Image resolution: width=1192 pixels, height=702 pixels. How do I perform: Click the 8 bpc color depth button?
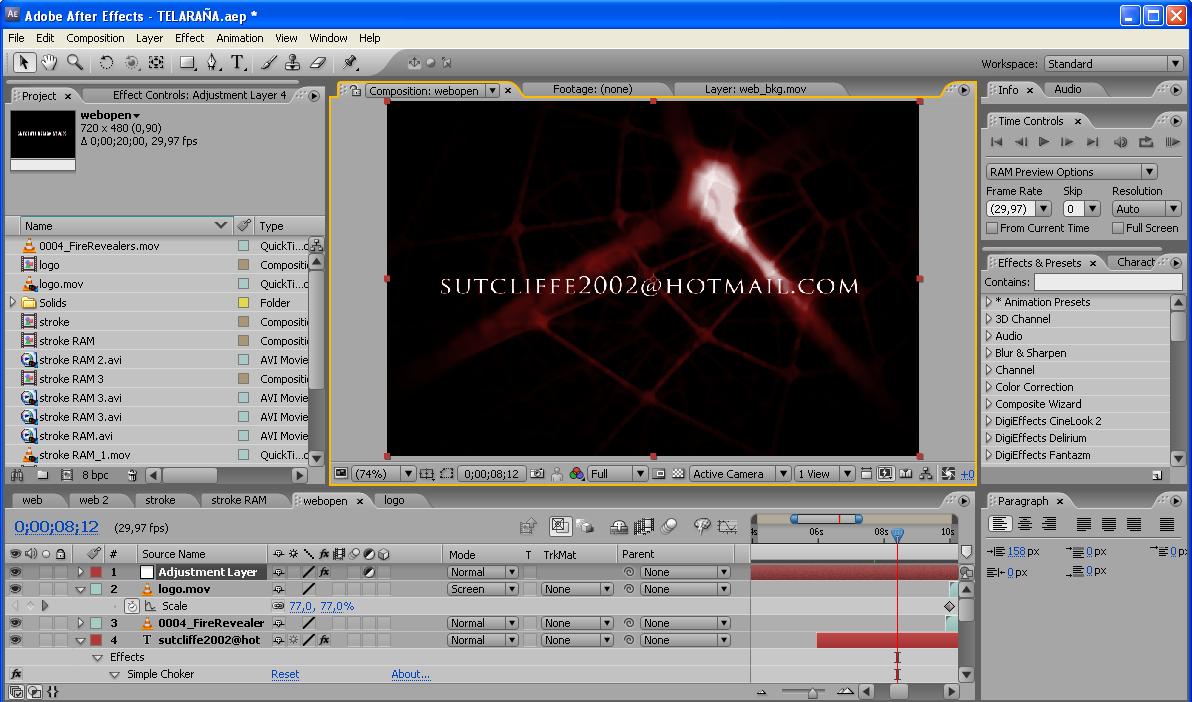(x=95, y=475)
